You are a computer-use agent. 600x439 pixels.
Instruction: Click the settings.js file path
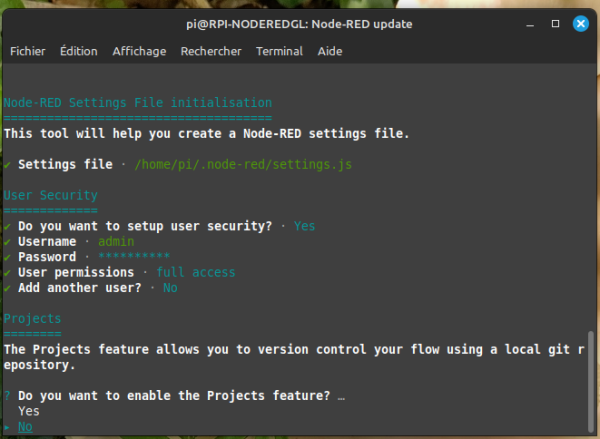pyautogui.click(x=243, y=165)
